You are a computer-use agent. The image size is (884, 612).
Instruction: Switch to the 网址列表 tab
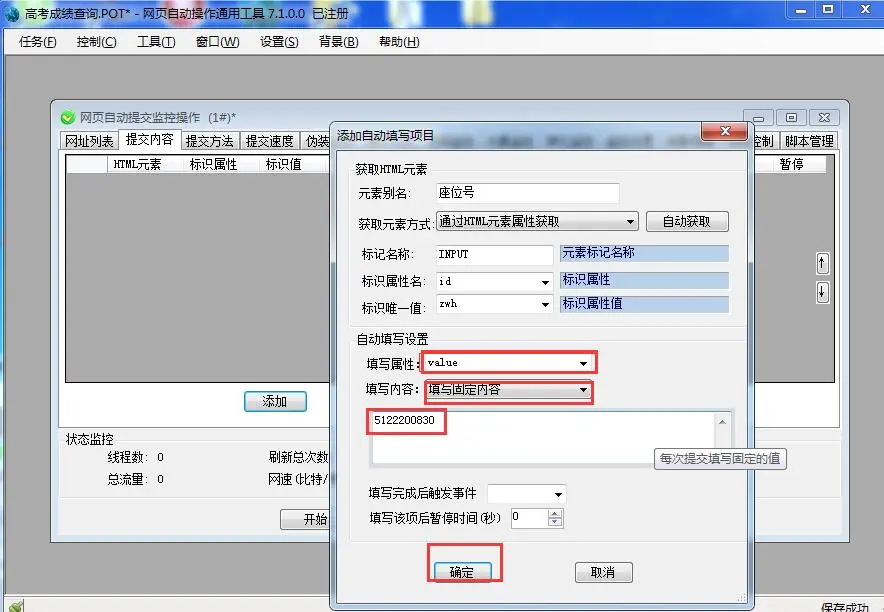pyautogui.click(x=90, y=141)
